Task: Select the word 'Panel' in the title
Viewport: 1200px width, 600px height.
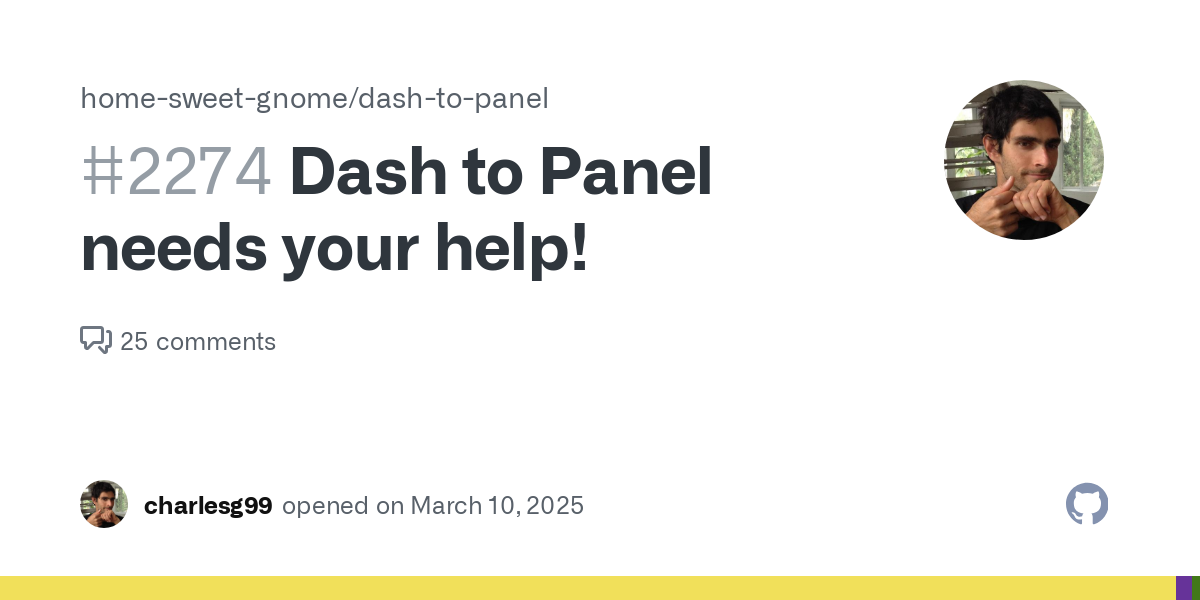Action: click(x=626, y=172)
